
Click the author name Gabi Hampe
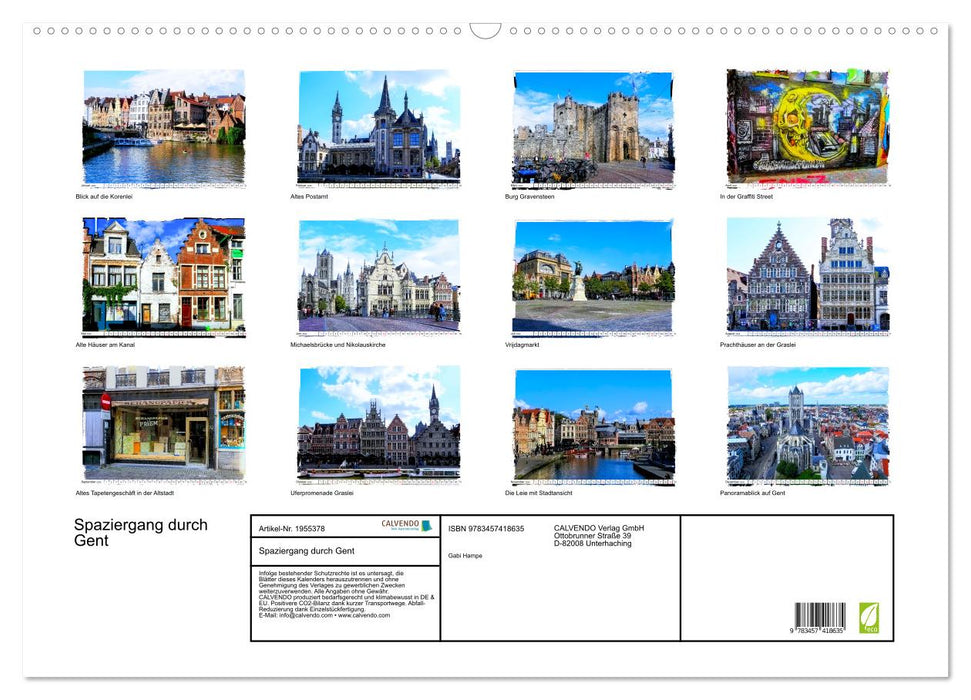[x=465, y=556]
